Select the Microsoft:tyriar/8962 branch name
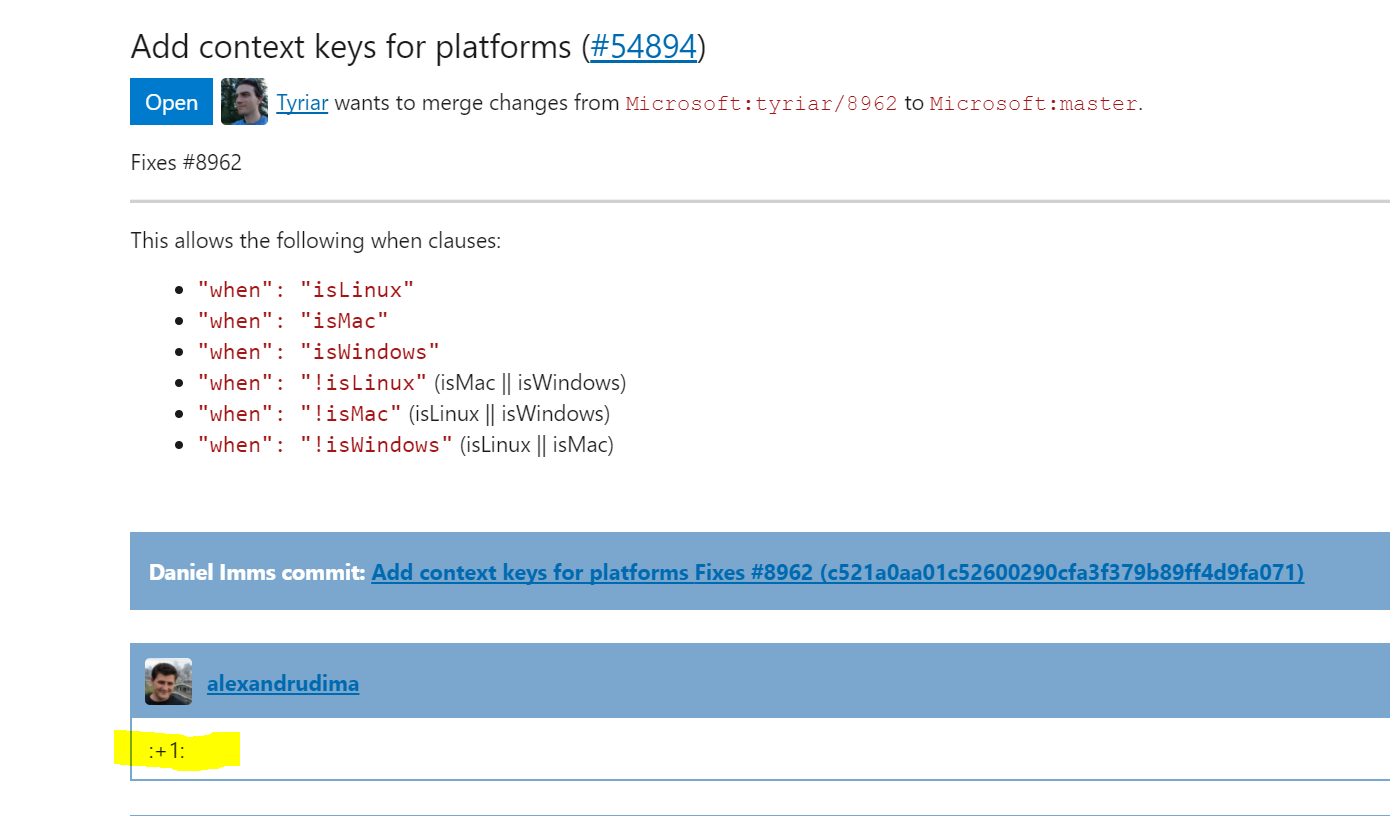This screenshot has width=1390, height=816. coord(760,103)
